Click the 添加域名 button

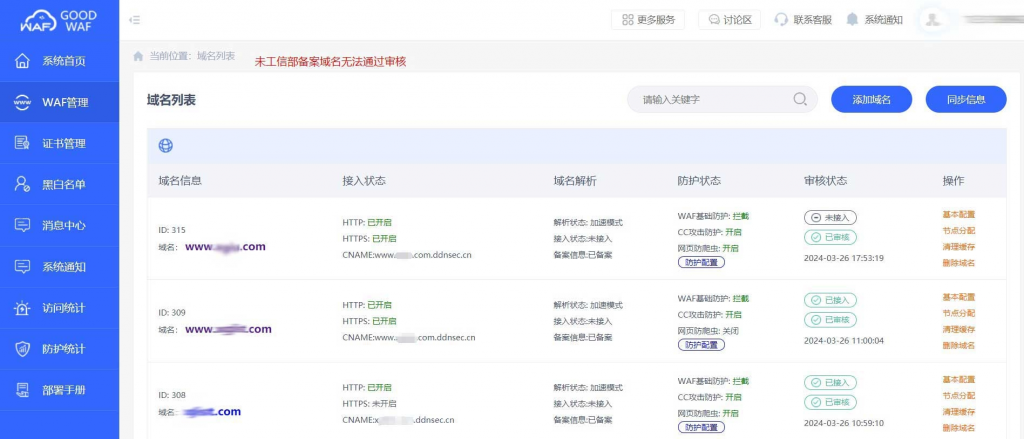pyautogui.click(x=871, y=99)
